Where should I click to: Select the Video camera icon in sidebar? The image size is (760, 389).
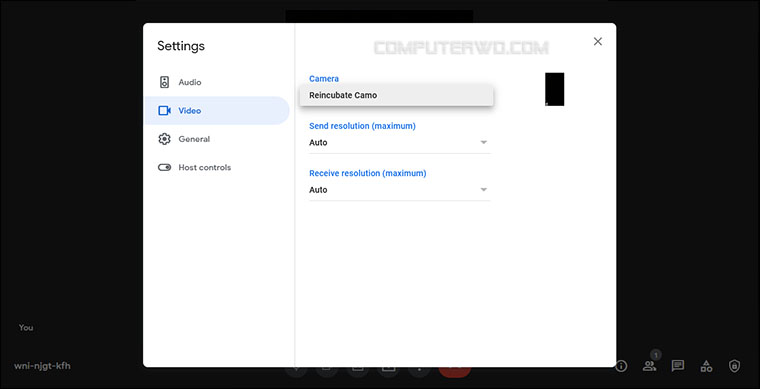point(164,110)
